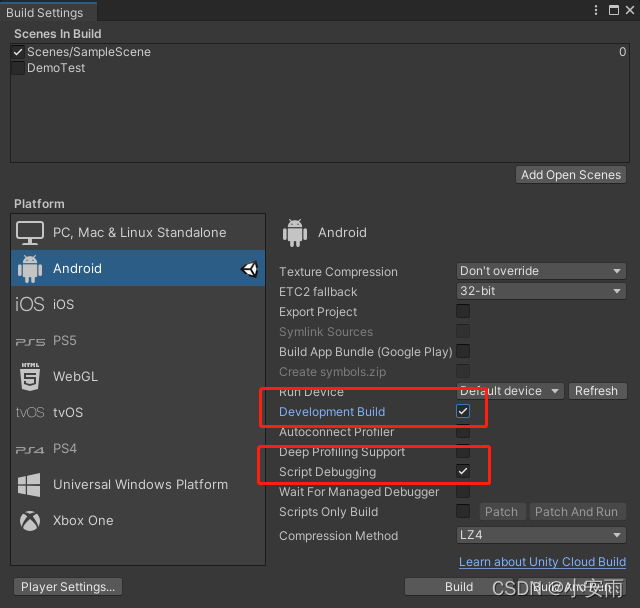Open Run Device dropdown
This screenshot has width=640, height=608.
pos(510,391)
